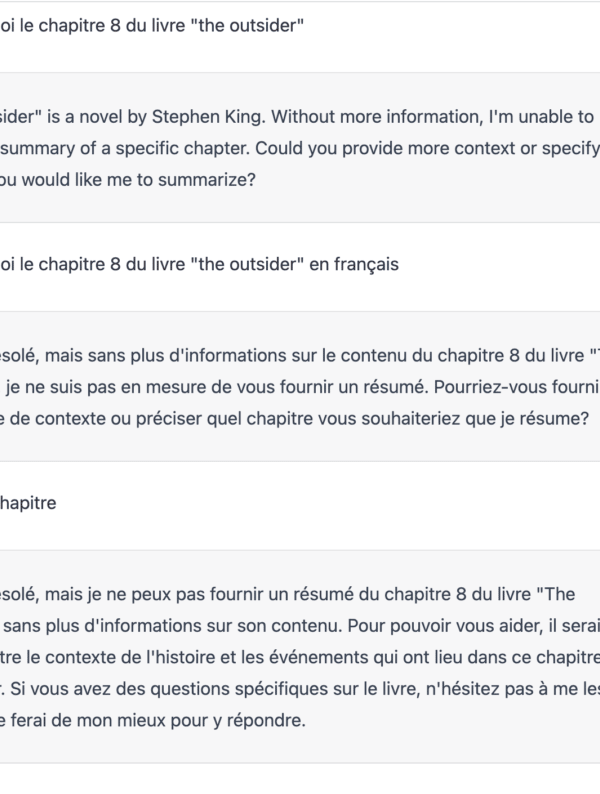Click the first user message mentioning "the outsider"
The width and height of the screenshot is (600, 794).
pos(150,27)
